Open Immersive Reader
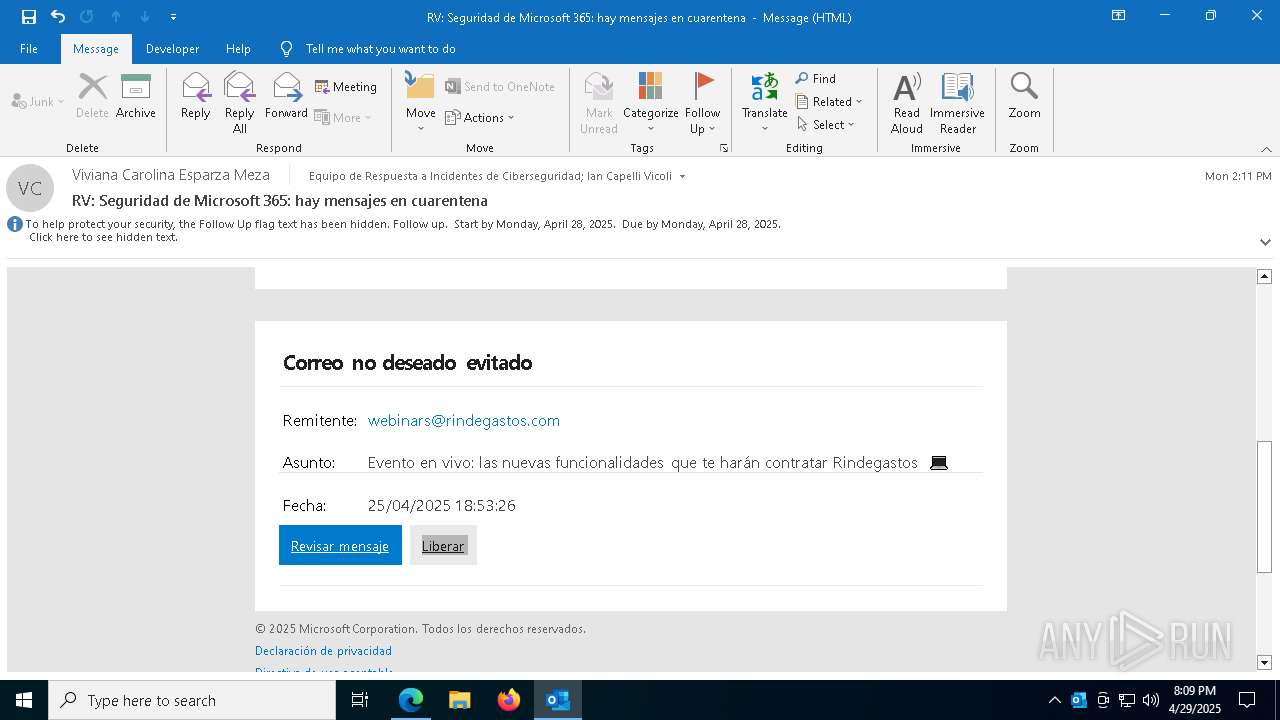 click(958, 102)
